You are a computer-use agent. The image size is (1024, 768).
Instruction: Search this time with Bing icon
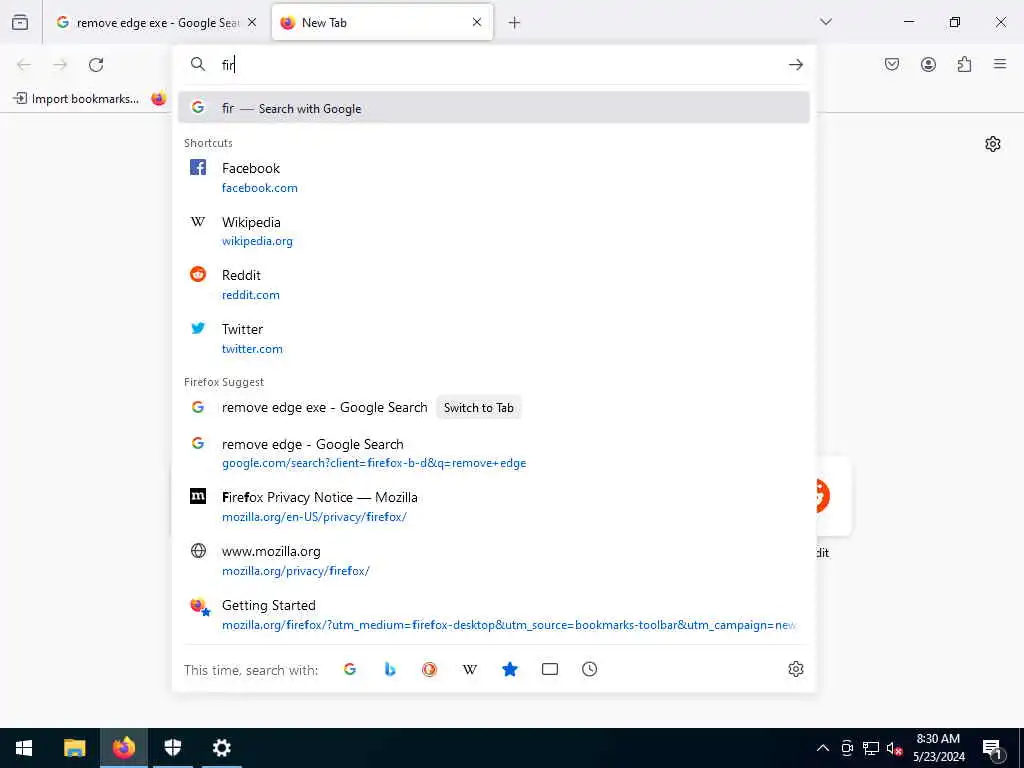(x=390, y=669)
